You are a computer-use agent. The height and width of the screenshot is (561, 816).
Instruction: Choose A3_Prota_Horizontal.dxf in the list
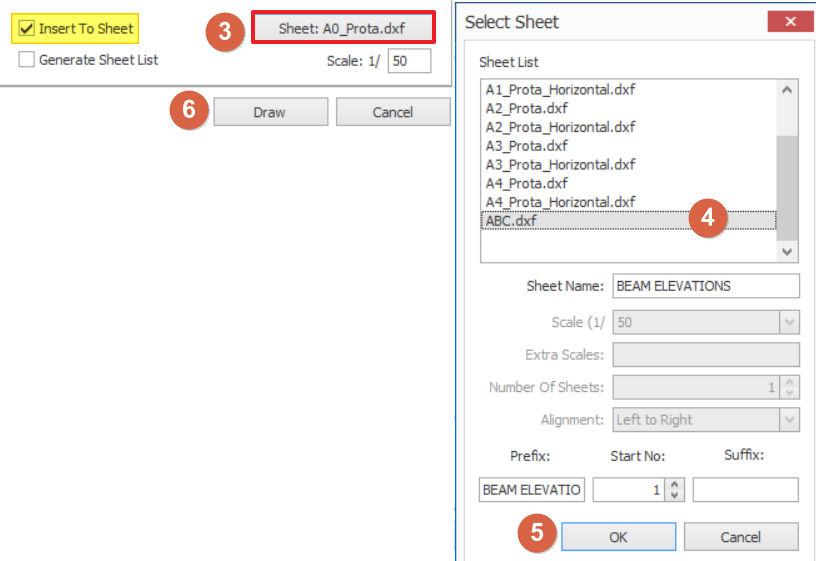pos(560,164)
